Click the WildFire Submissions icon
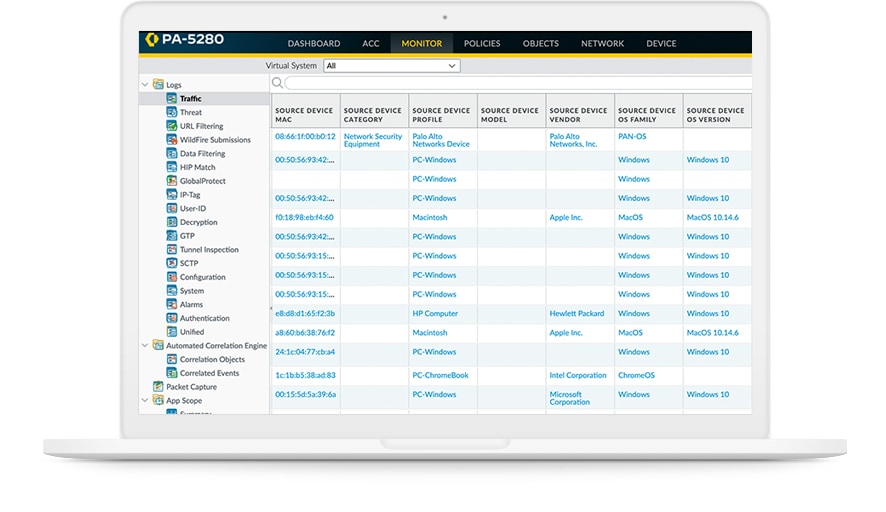Image resolution: width=886 pixels, height=512 pixels. (172, 139)
